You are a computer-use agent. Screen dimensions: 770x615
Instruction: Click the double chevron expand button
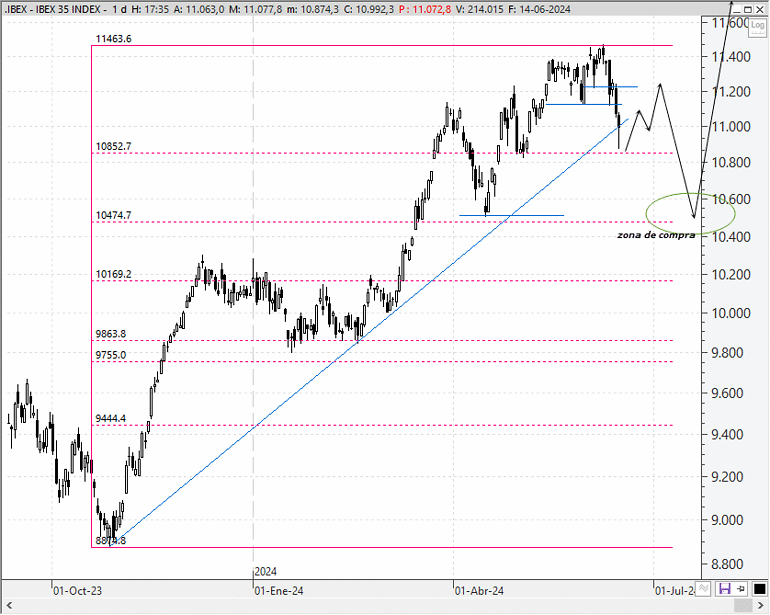pos(704,588)
